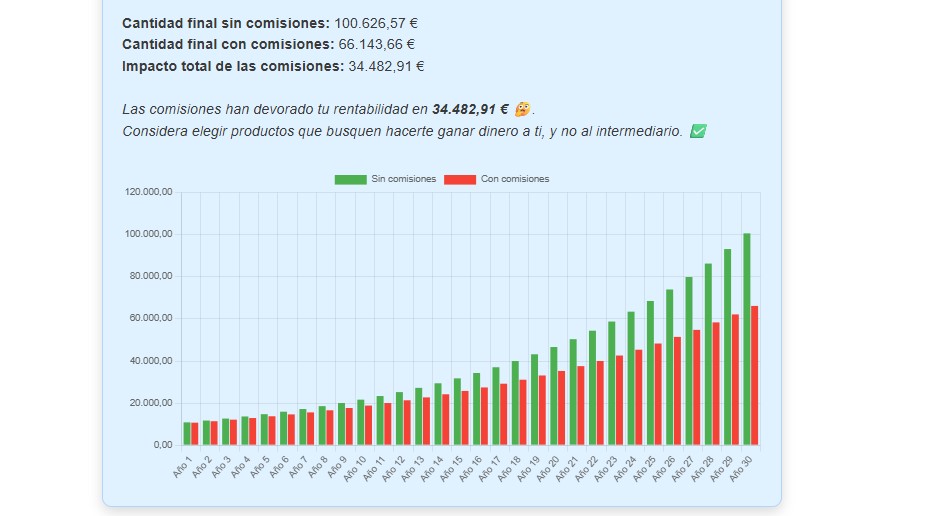Click the 'Sin comisiones' legend label
932x516 pixels.
pyautogui.click(x=404, y=179)
